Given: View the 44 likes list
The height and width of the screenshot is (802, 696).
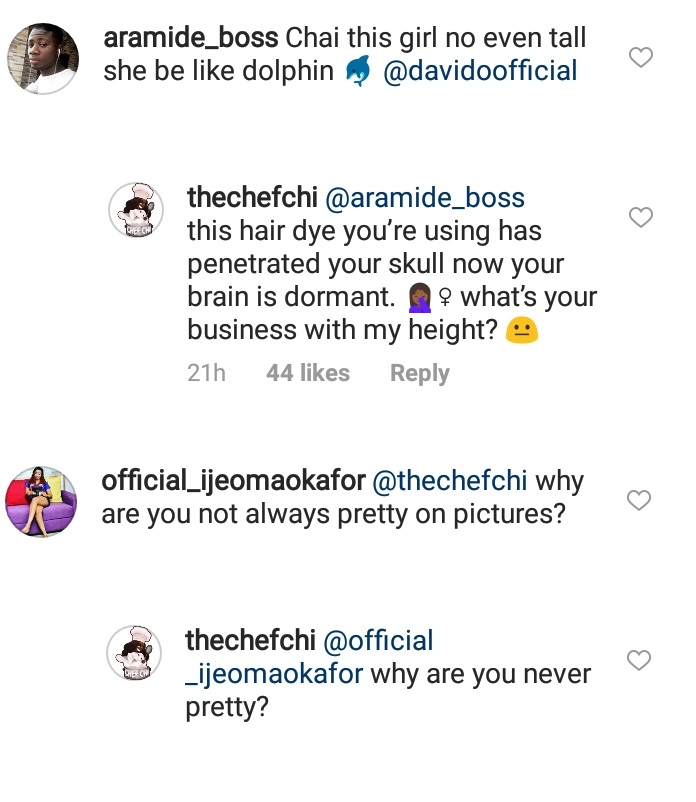Looking at the screenshot, I should [308, 373].
